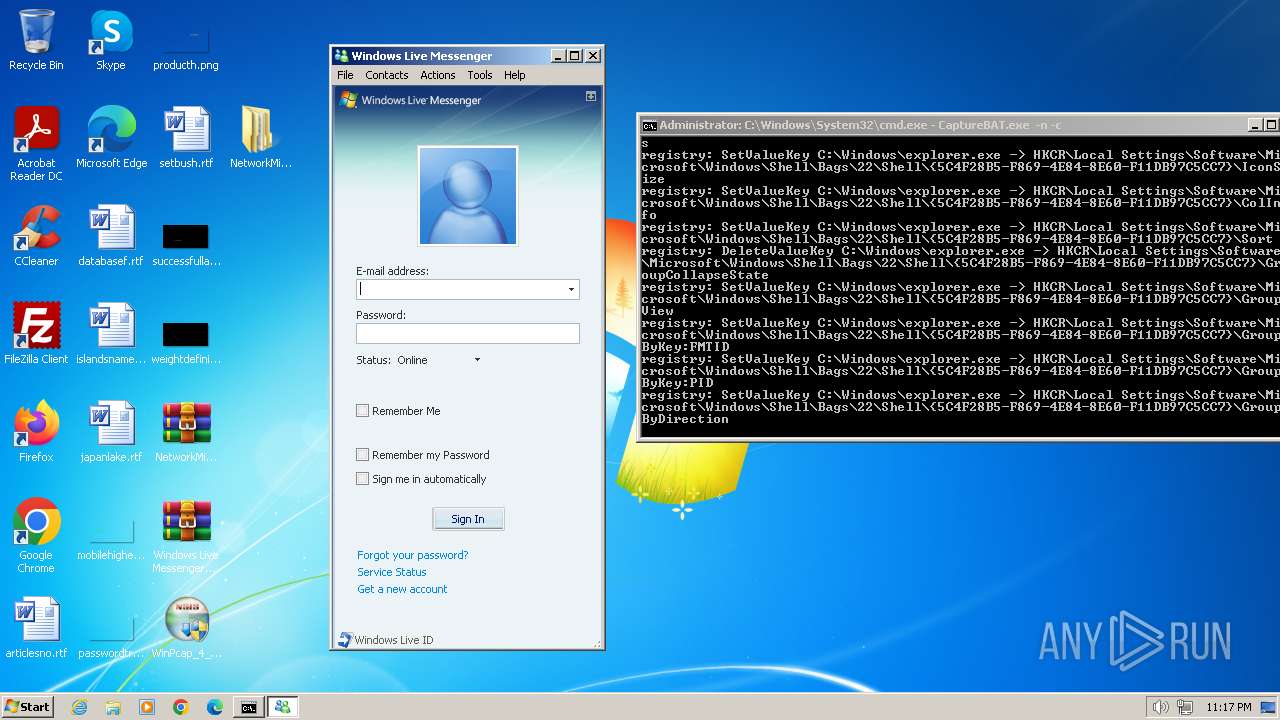Click the menu toggle icon in Messenger header
Screen dimensions: 1280x720
pyautogui.click(x=591, y=96)
